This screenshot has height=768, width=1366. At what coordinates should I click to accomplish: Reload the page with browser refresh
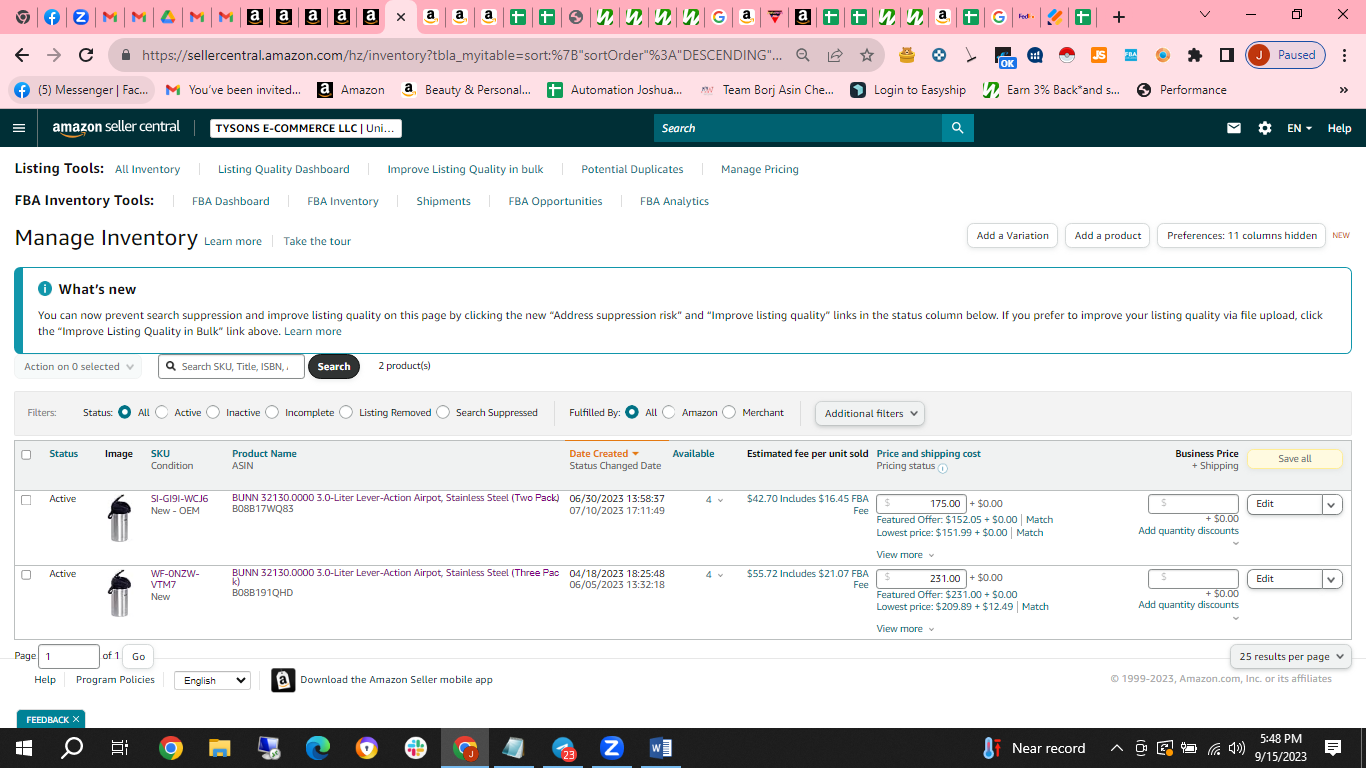86,55
